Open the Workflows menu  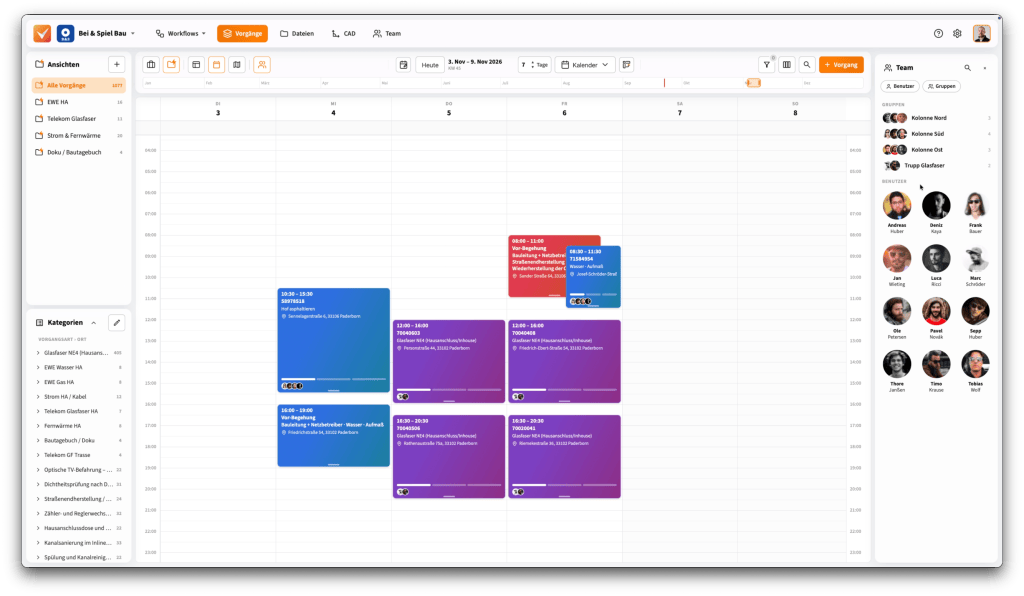tap(181, 33)
